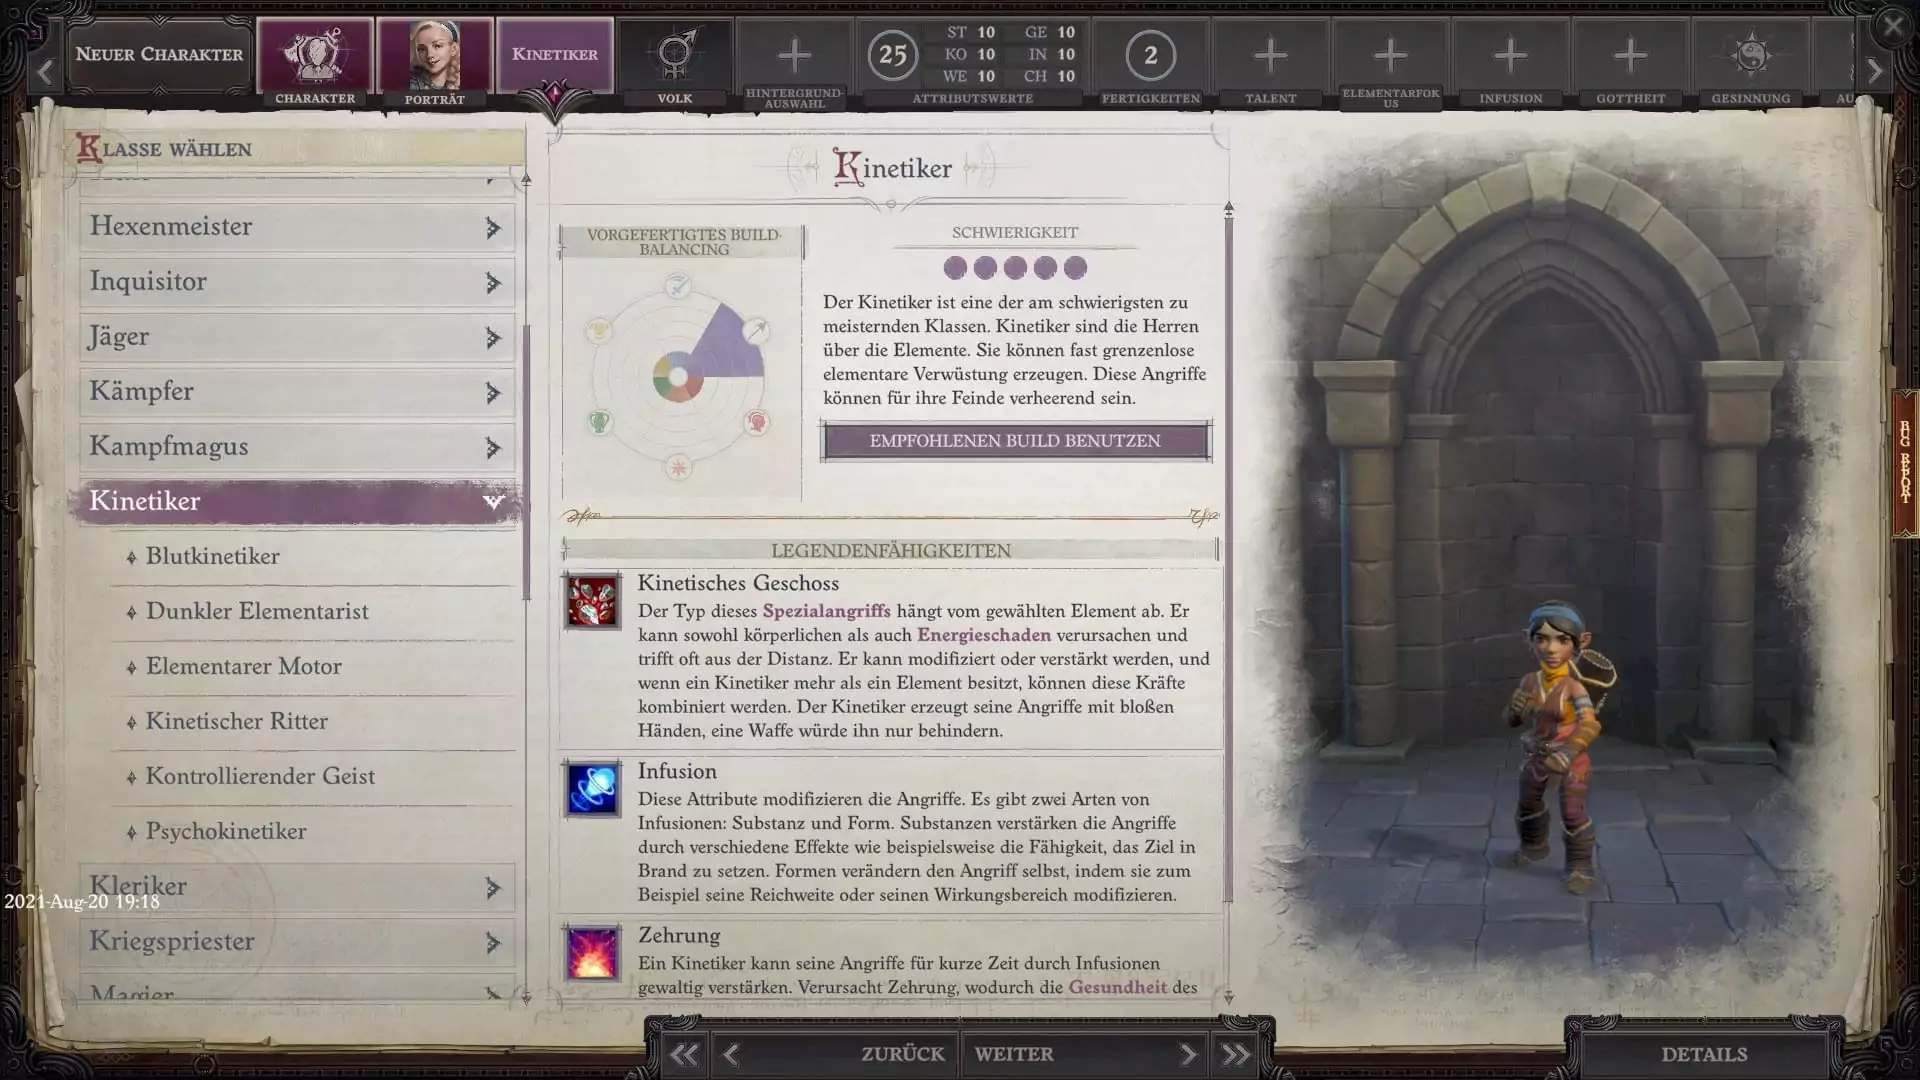Screen dimensions: 1920x1080
Task: Click the Details button
Action: tap(1704, 1054)
